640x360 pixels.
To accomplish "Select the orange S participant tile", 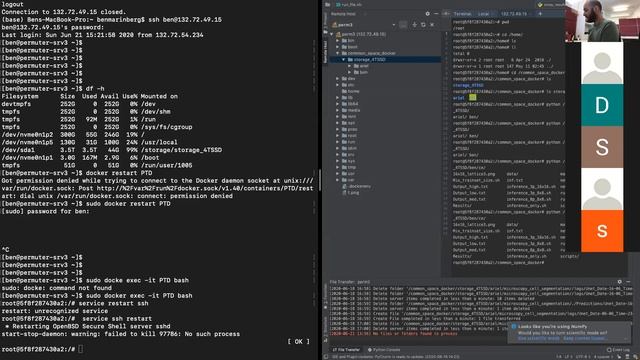I will click(x=602, y=231).
